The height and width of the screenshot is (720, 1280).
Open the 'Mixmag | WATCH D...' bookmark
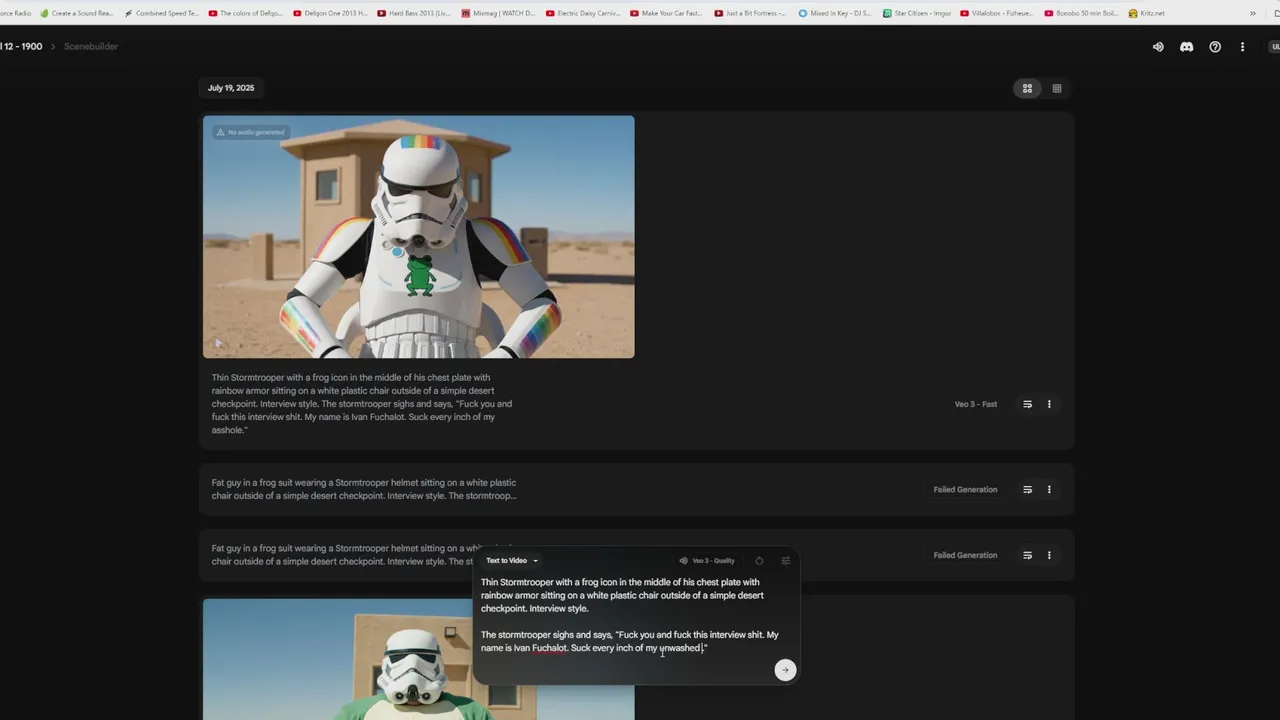click(x=498, y=13)
